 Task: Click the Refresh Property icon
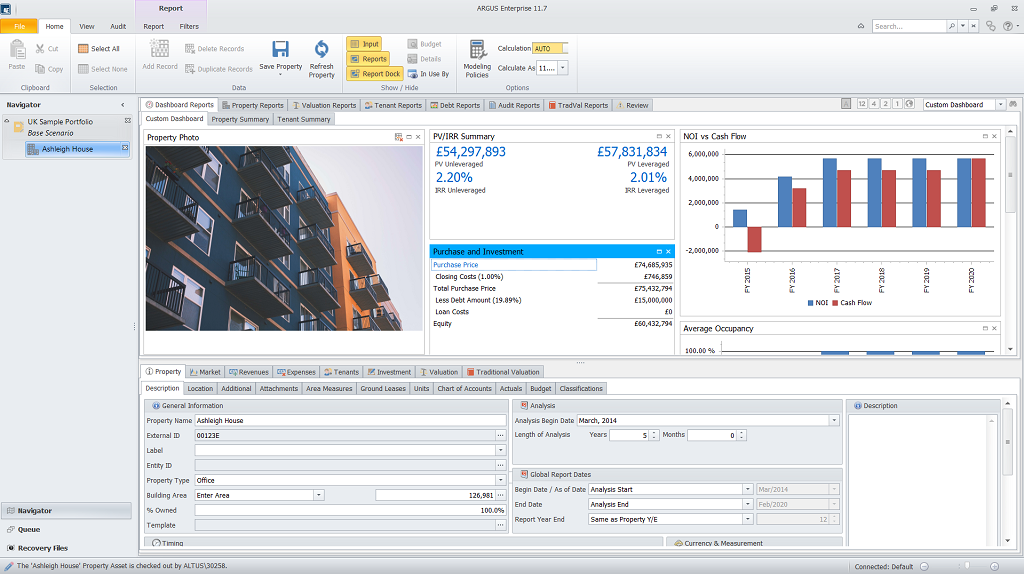(x=321, y=49)
